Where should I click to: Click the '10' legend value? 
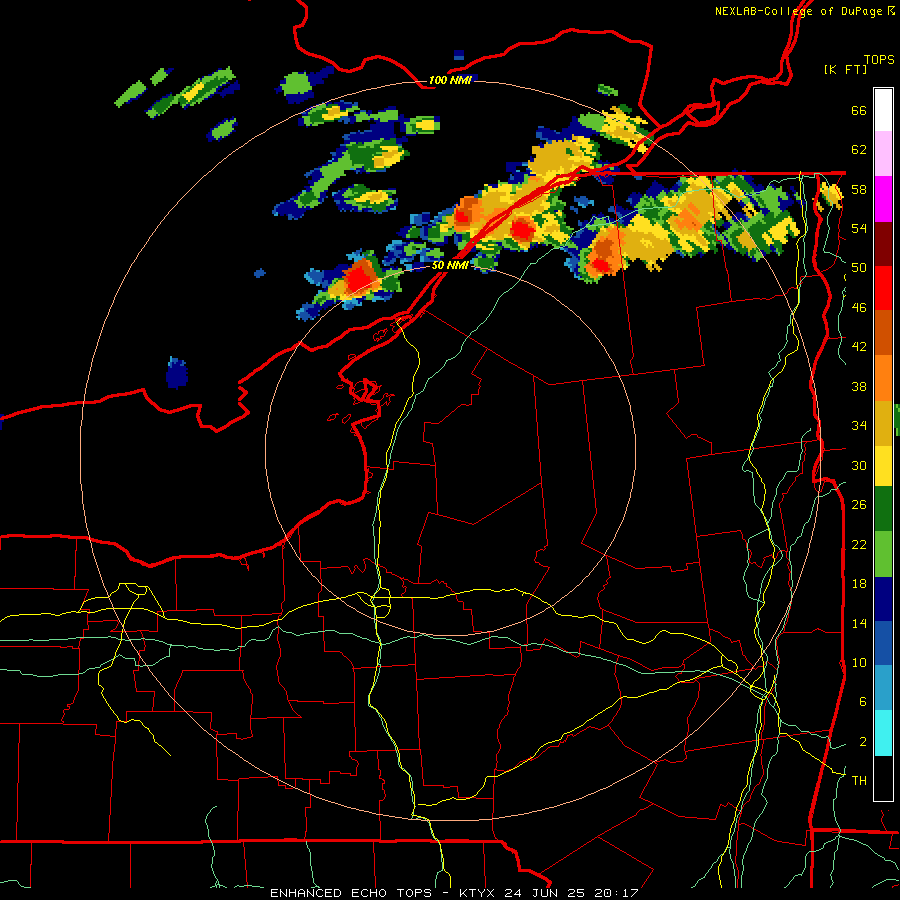pos(859,663)
